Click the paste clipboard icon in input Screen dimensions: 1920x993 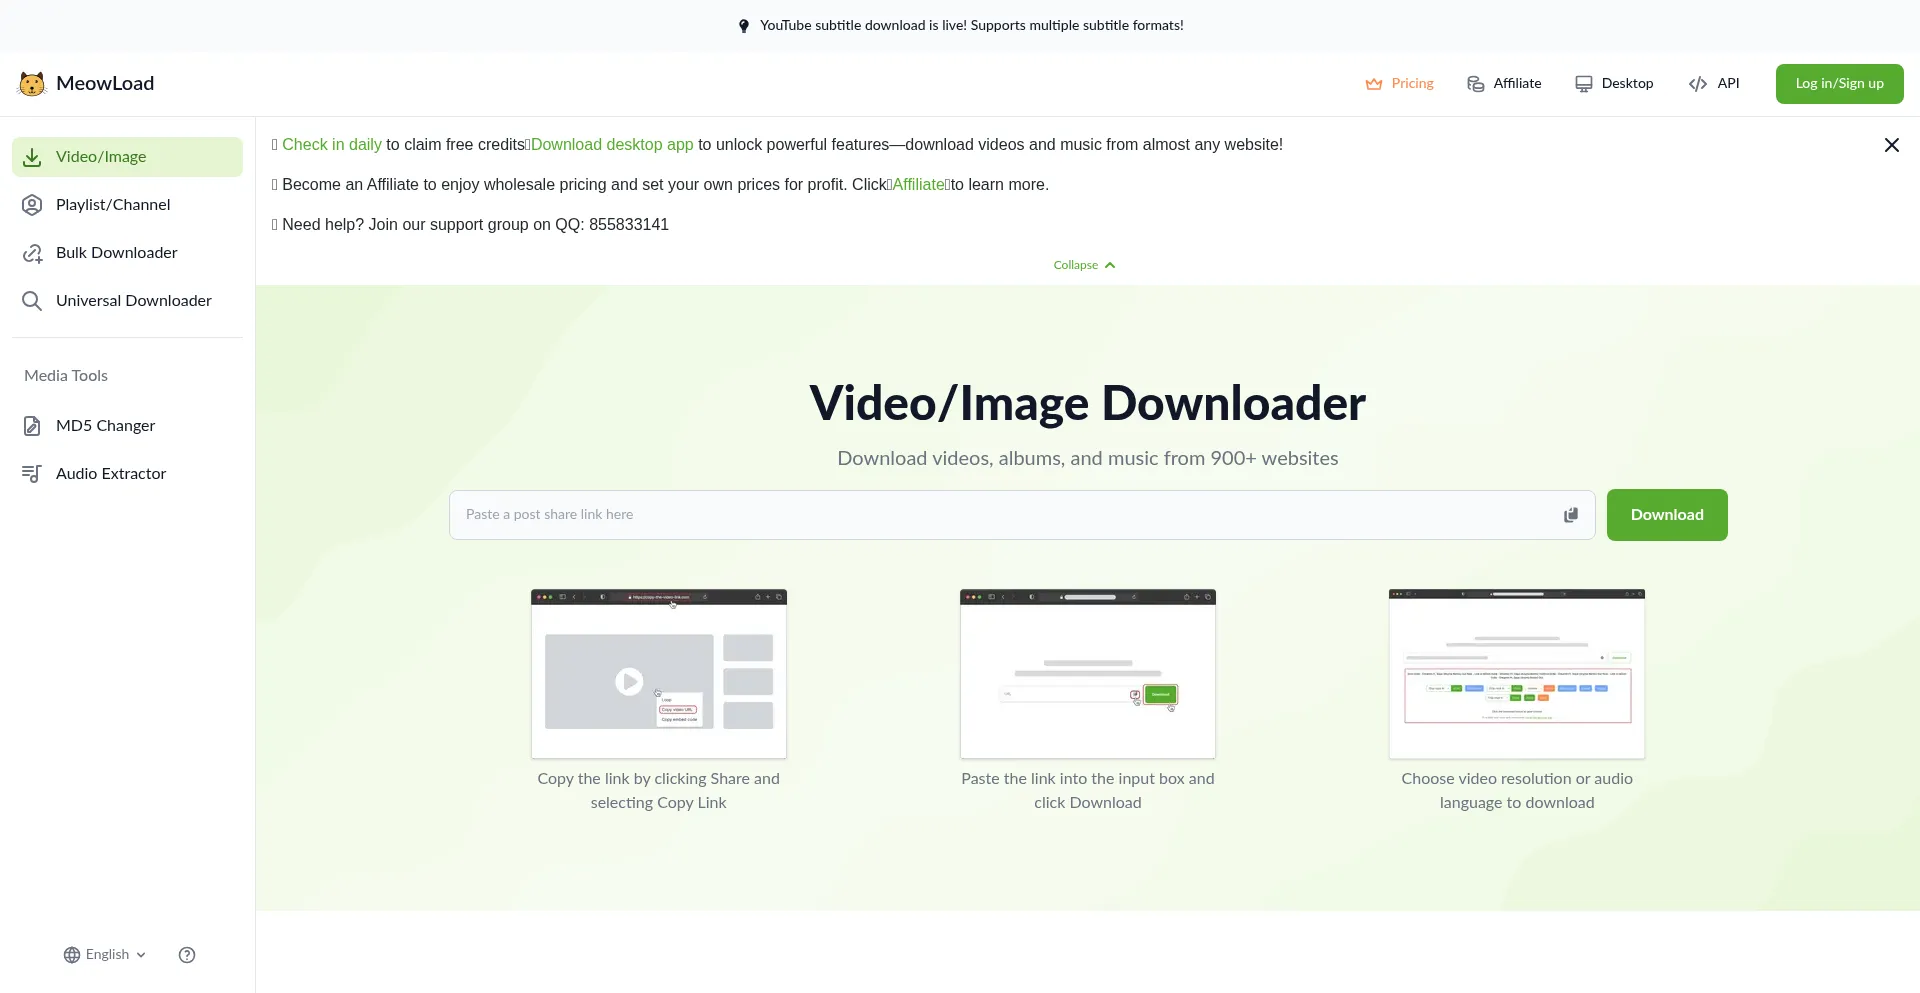1571,515
